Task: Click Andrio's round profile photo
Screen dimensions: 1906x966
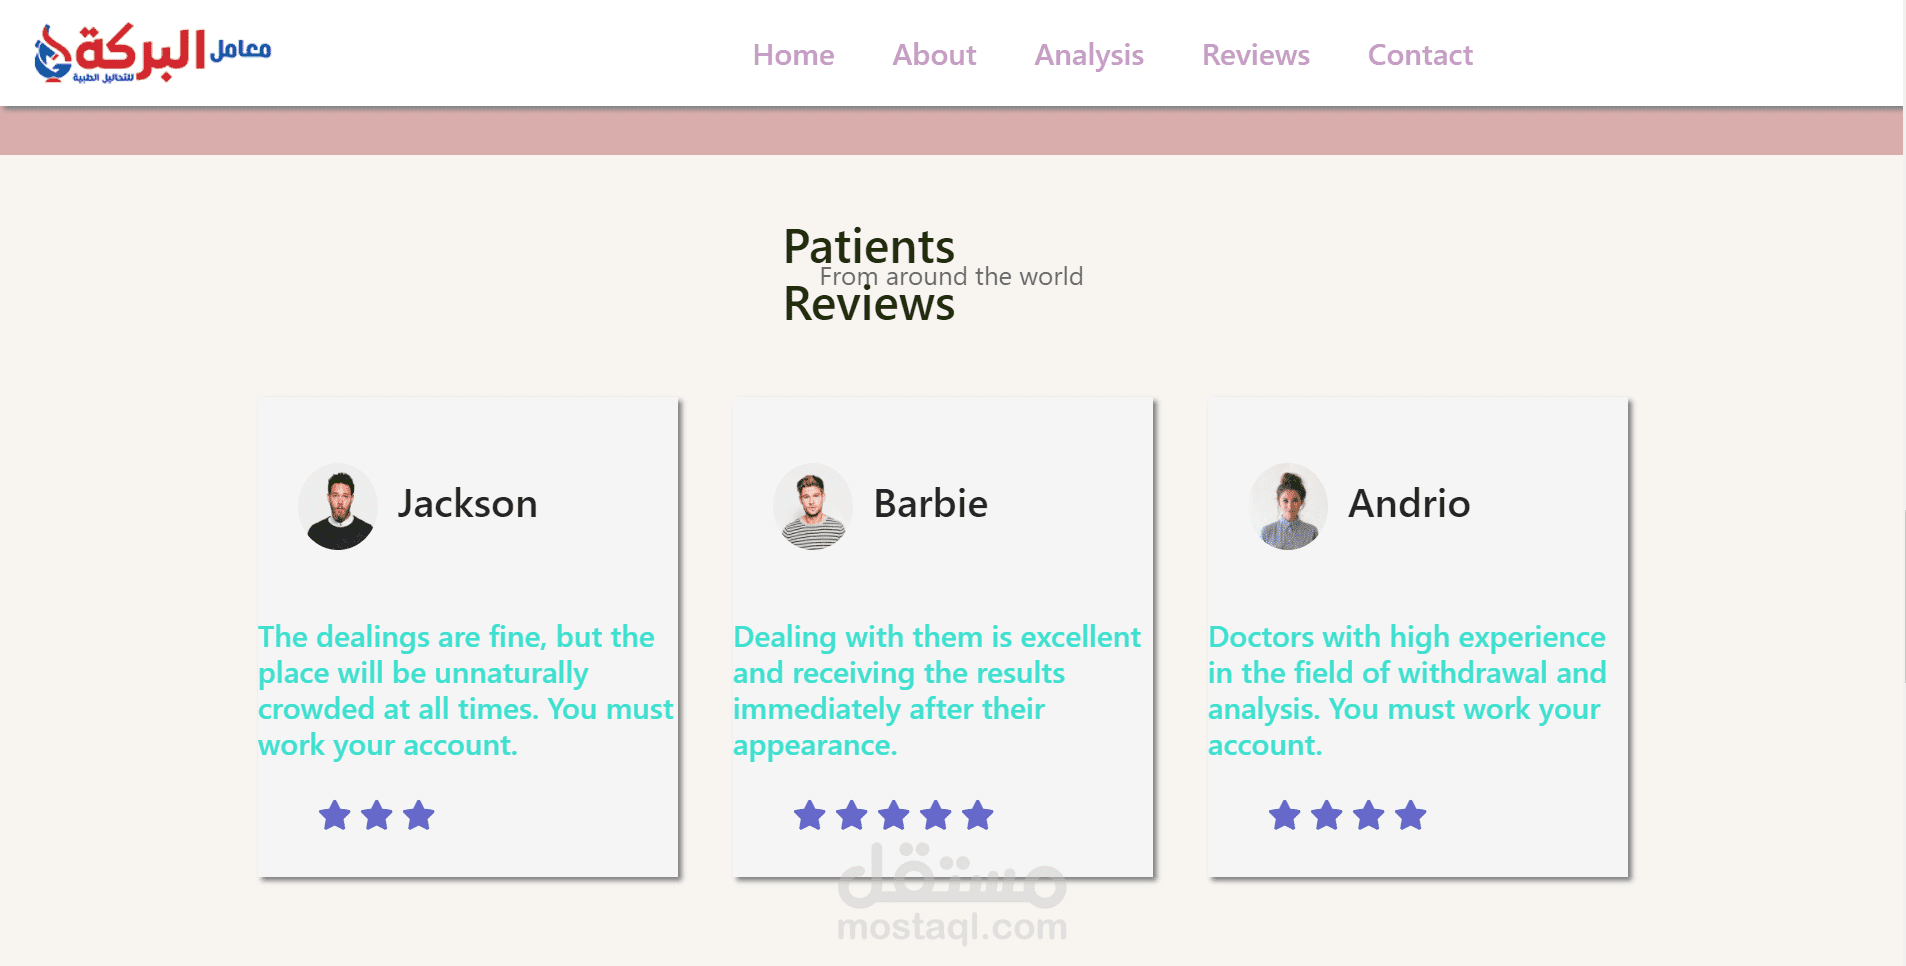Action: (1288, 506)
